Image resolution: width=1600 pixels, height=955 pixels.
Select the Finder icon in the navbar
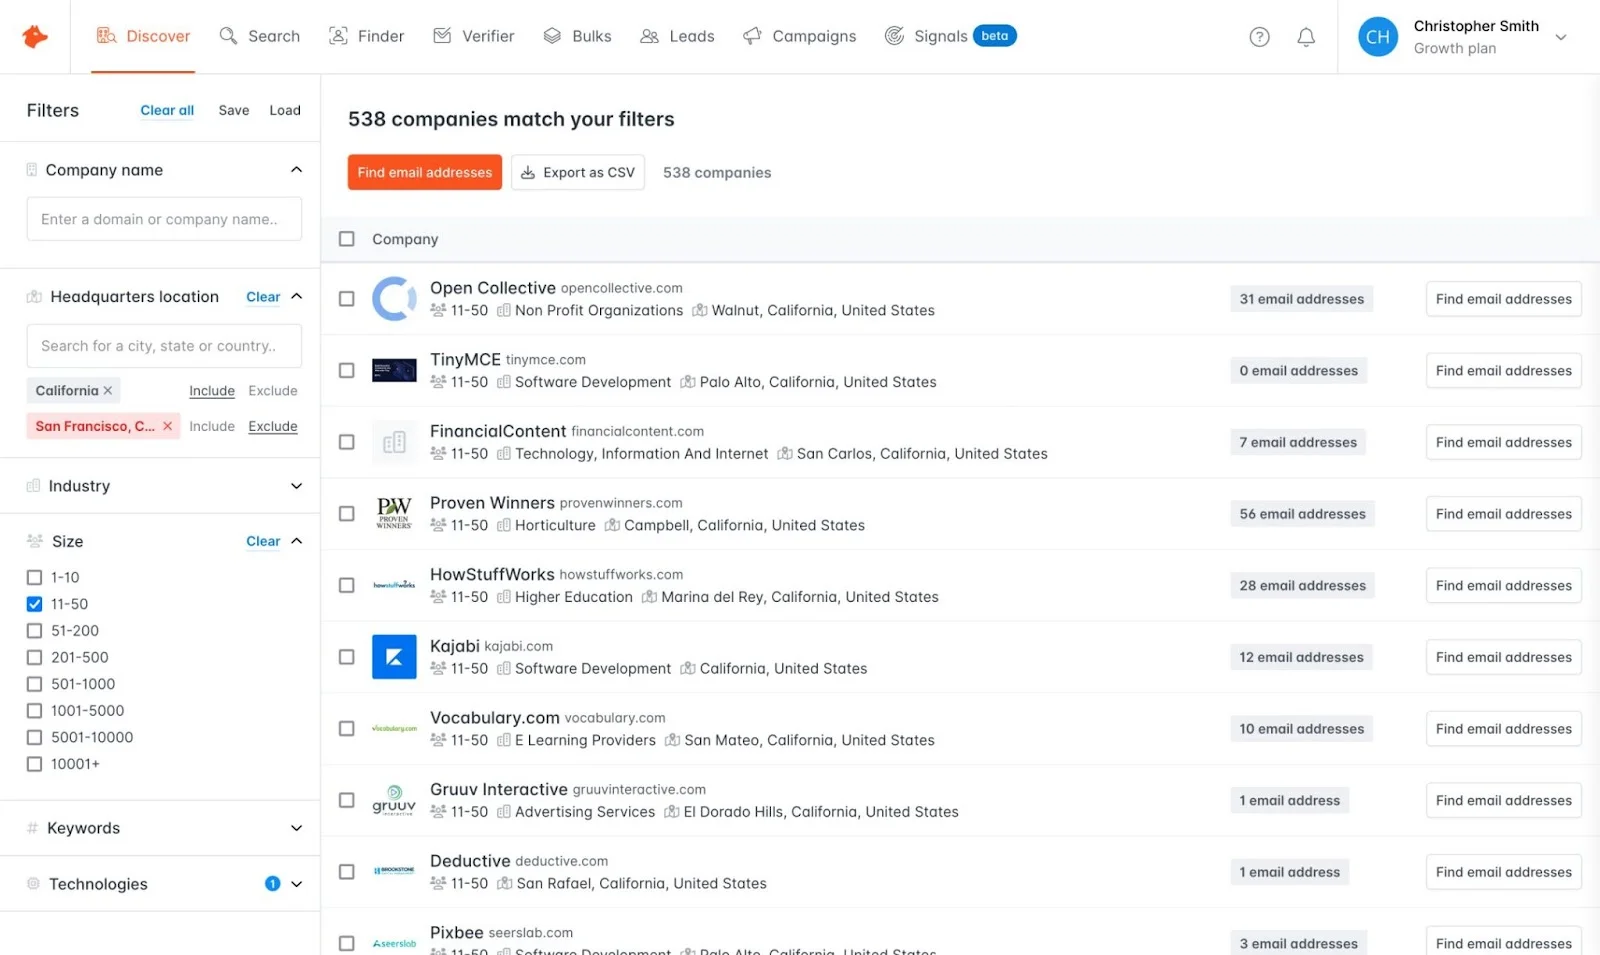pyautogui.click(x=338, y=35)
